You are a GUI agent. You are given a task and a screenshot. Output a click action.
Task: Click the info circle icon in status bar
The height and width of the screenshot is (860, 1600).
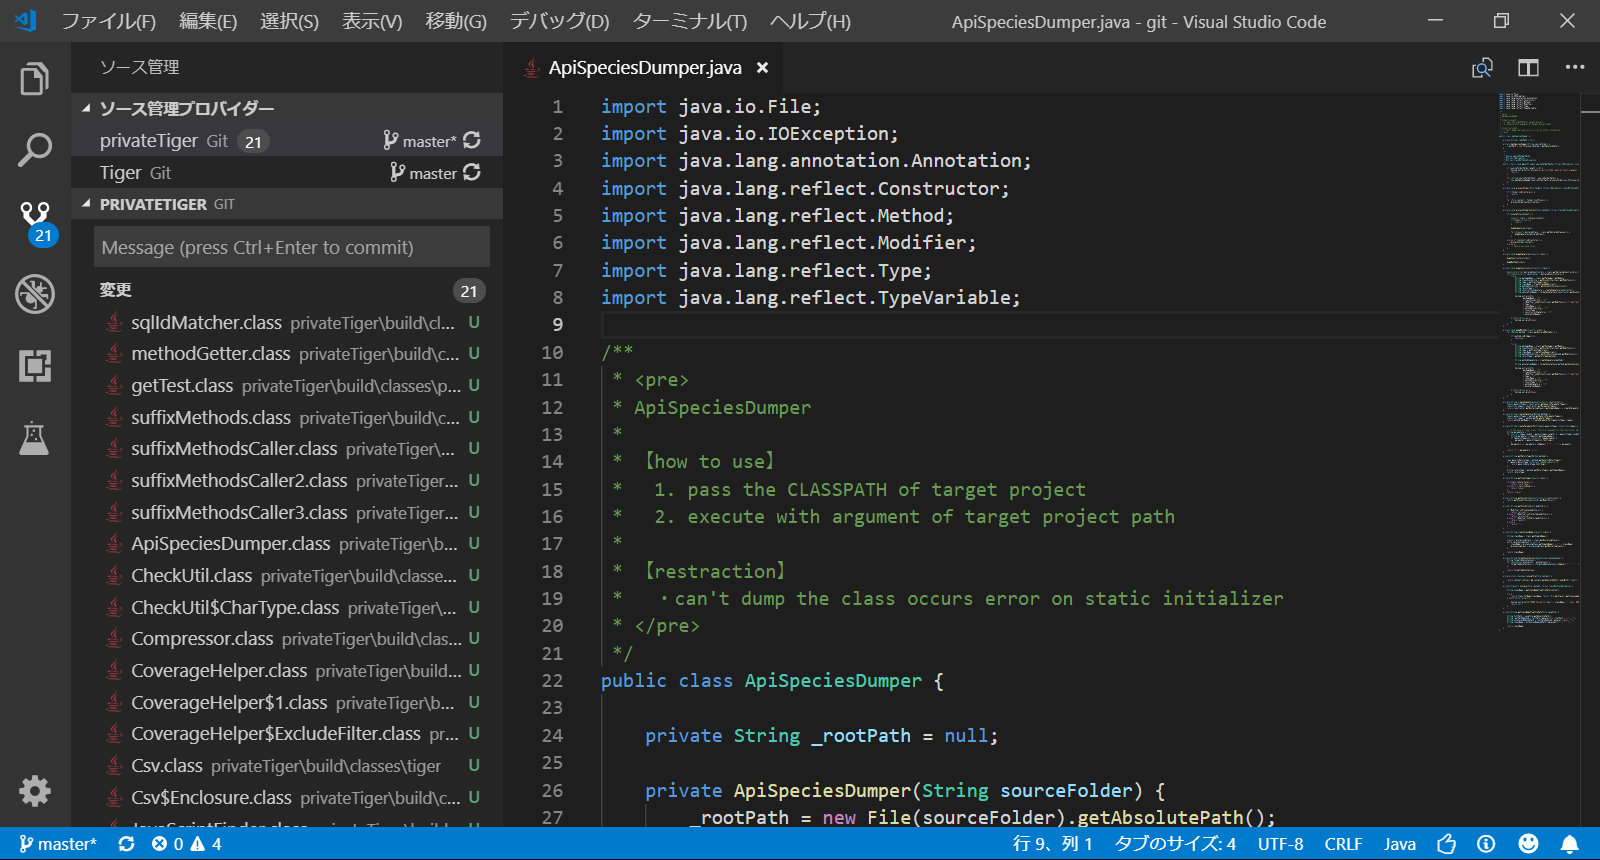(1486, 844)
